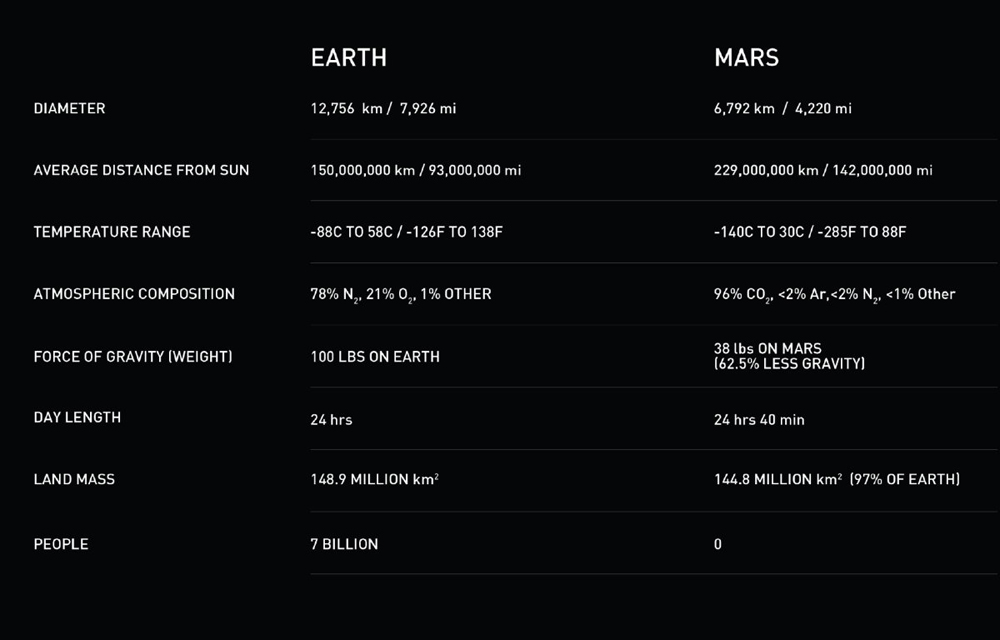The height and width of the screenshot is (640, 1000).
Task: Select the TEMPERATURE RANGE row label
Action: click(111, 232)
